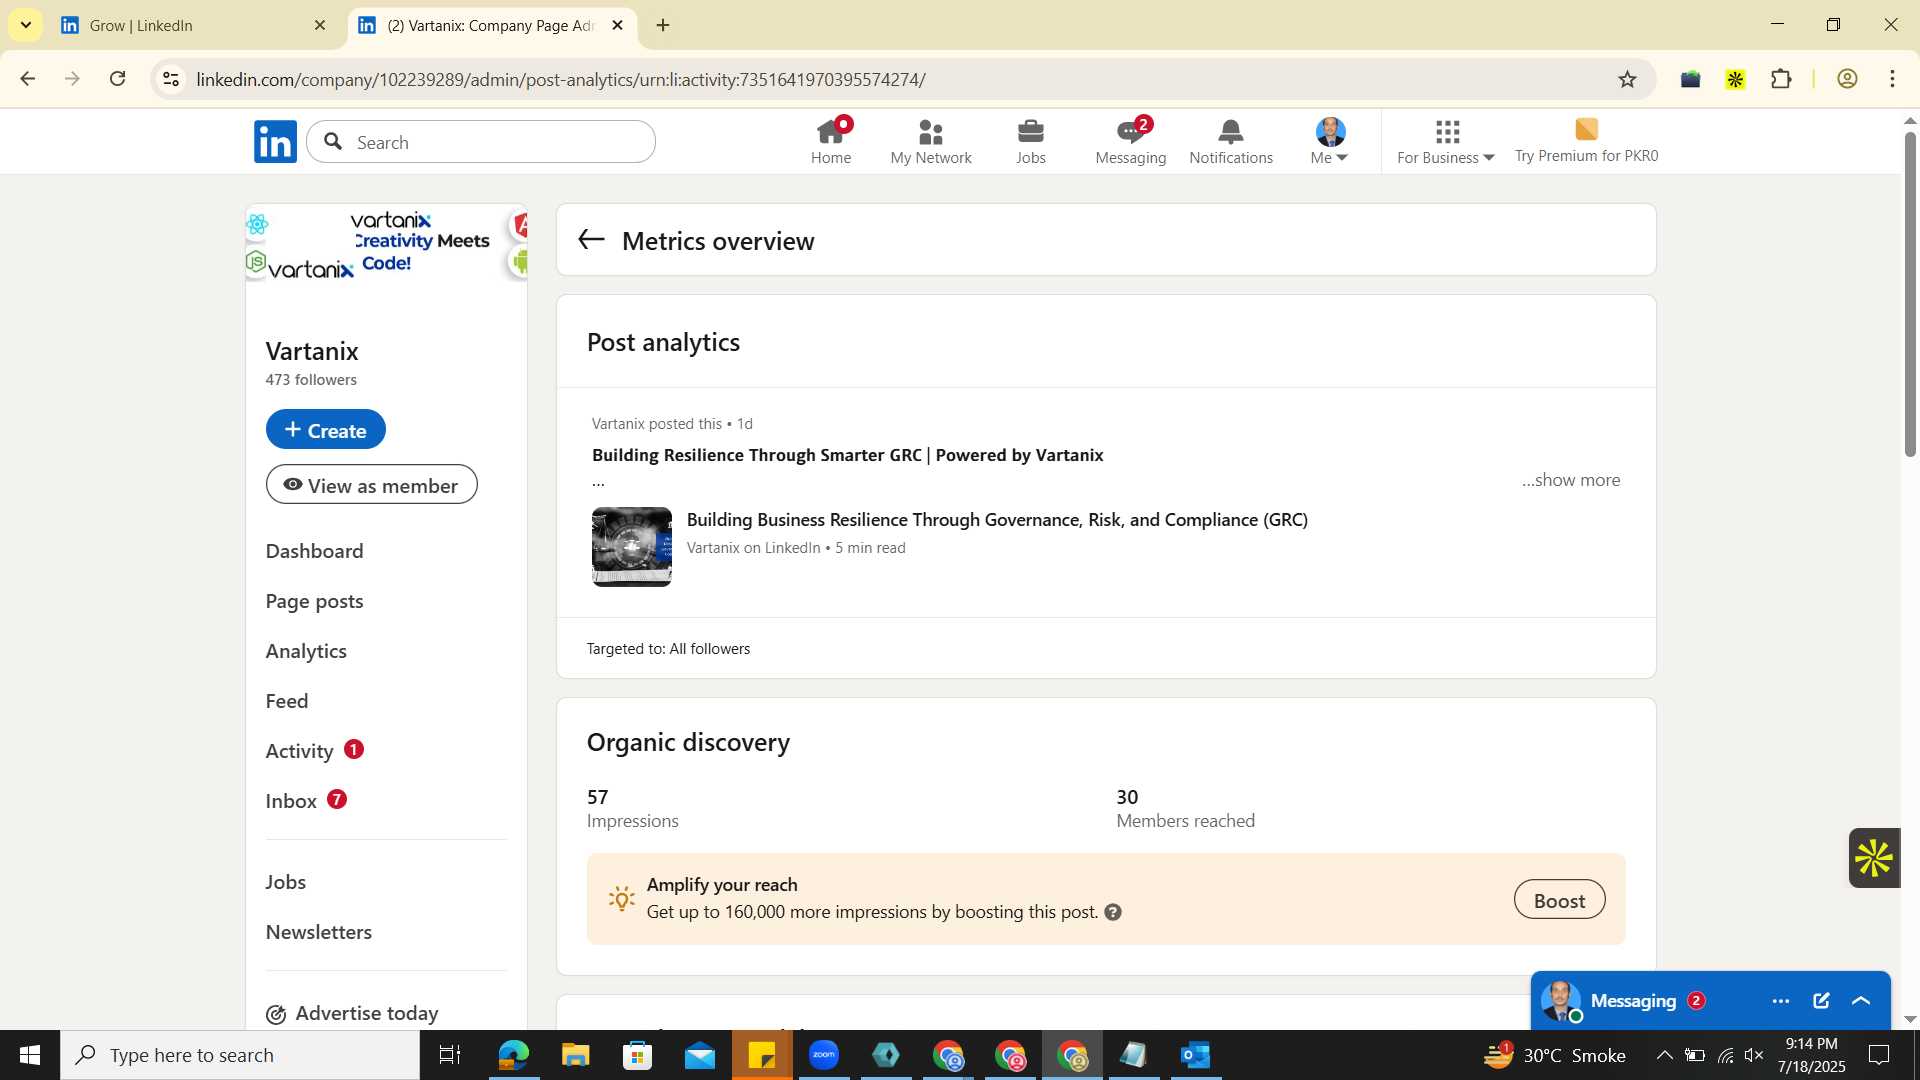Click the LinkedIn search field

482,142
